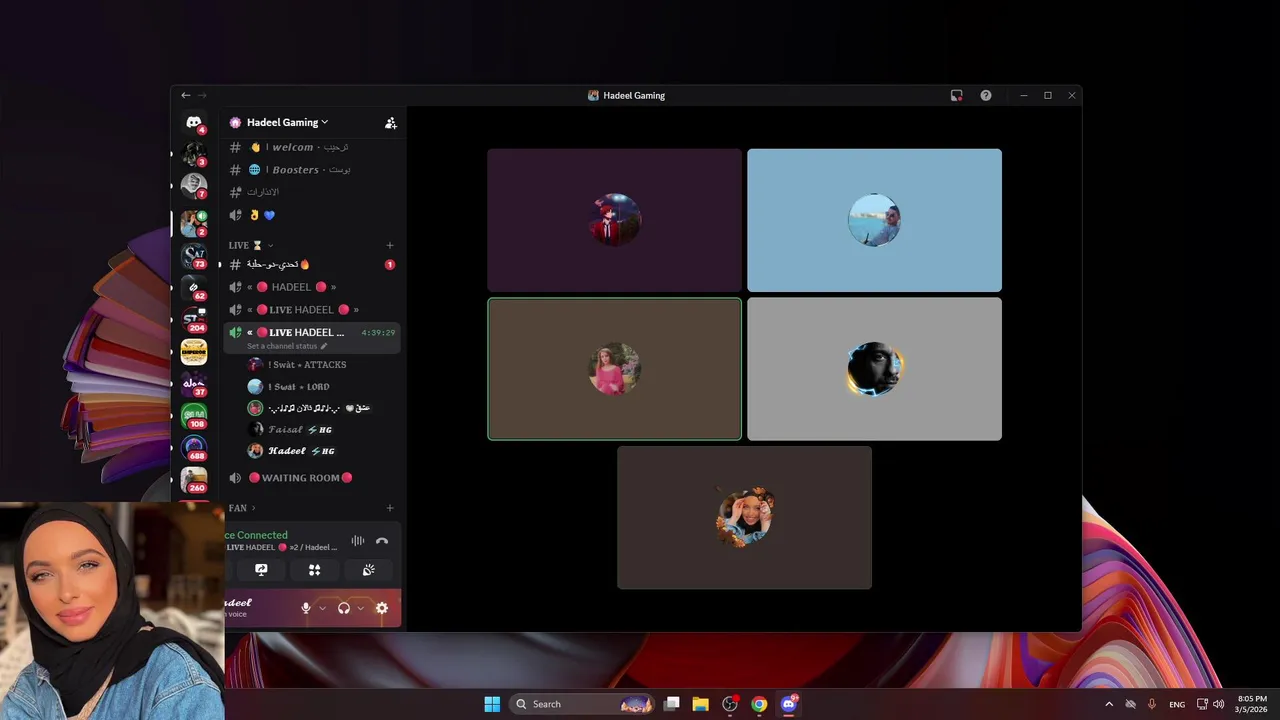The image size is (1280, 720).
Task: Join the unselected « LIVE HADEEL » voice channel
Action: pos(312,310)
